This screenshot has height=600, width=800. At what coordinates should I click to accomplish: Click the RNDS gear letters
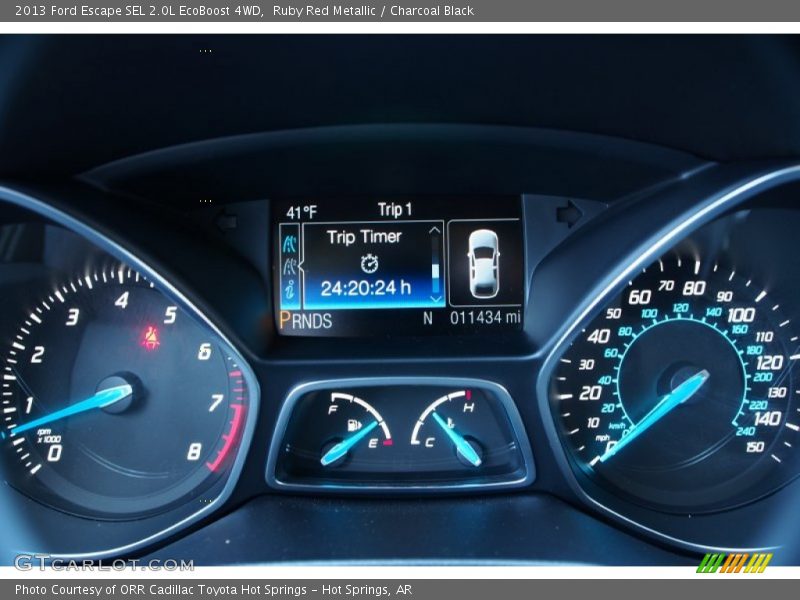click(x=312, y=321)
